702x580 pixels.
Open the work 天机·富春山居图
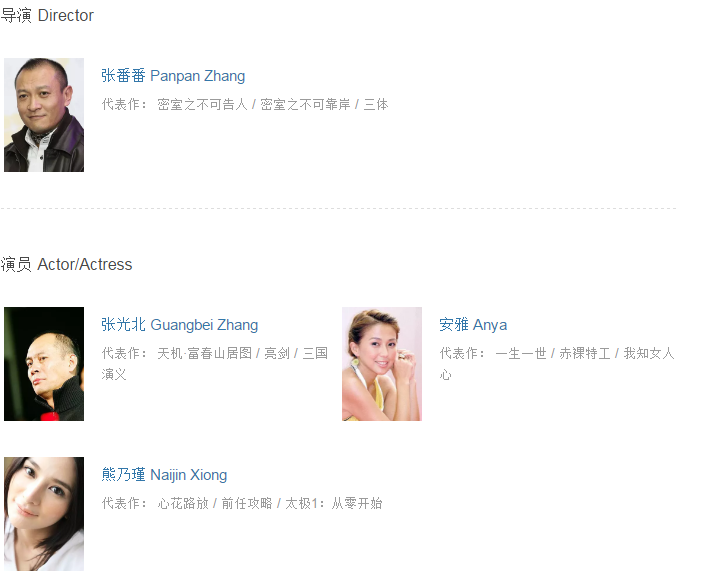pos(204,353)
